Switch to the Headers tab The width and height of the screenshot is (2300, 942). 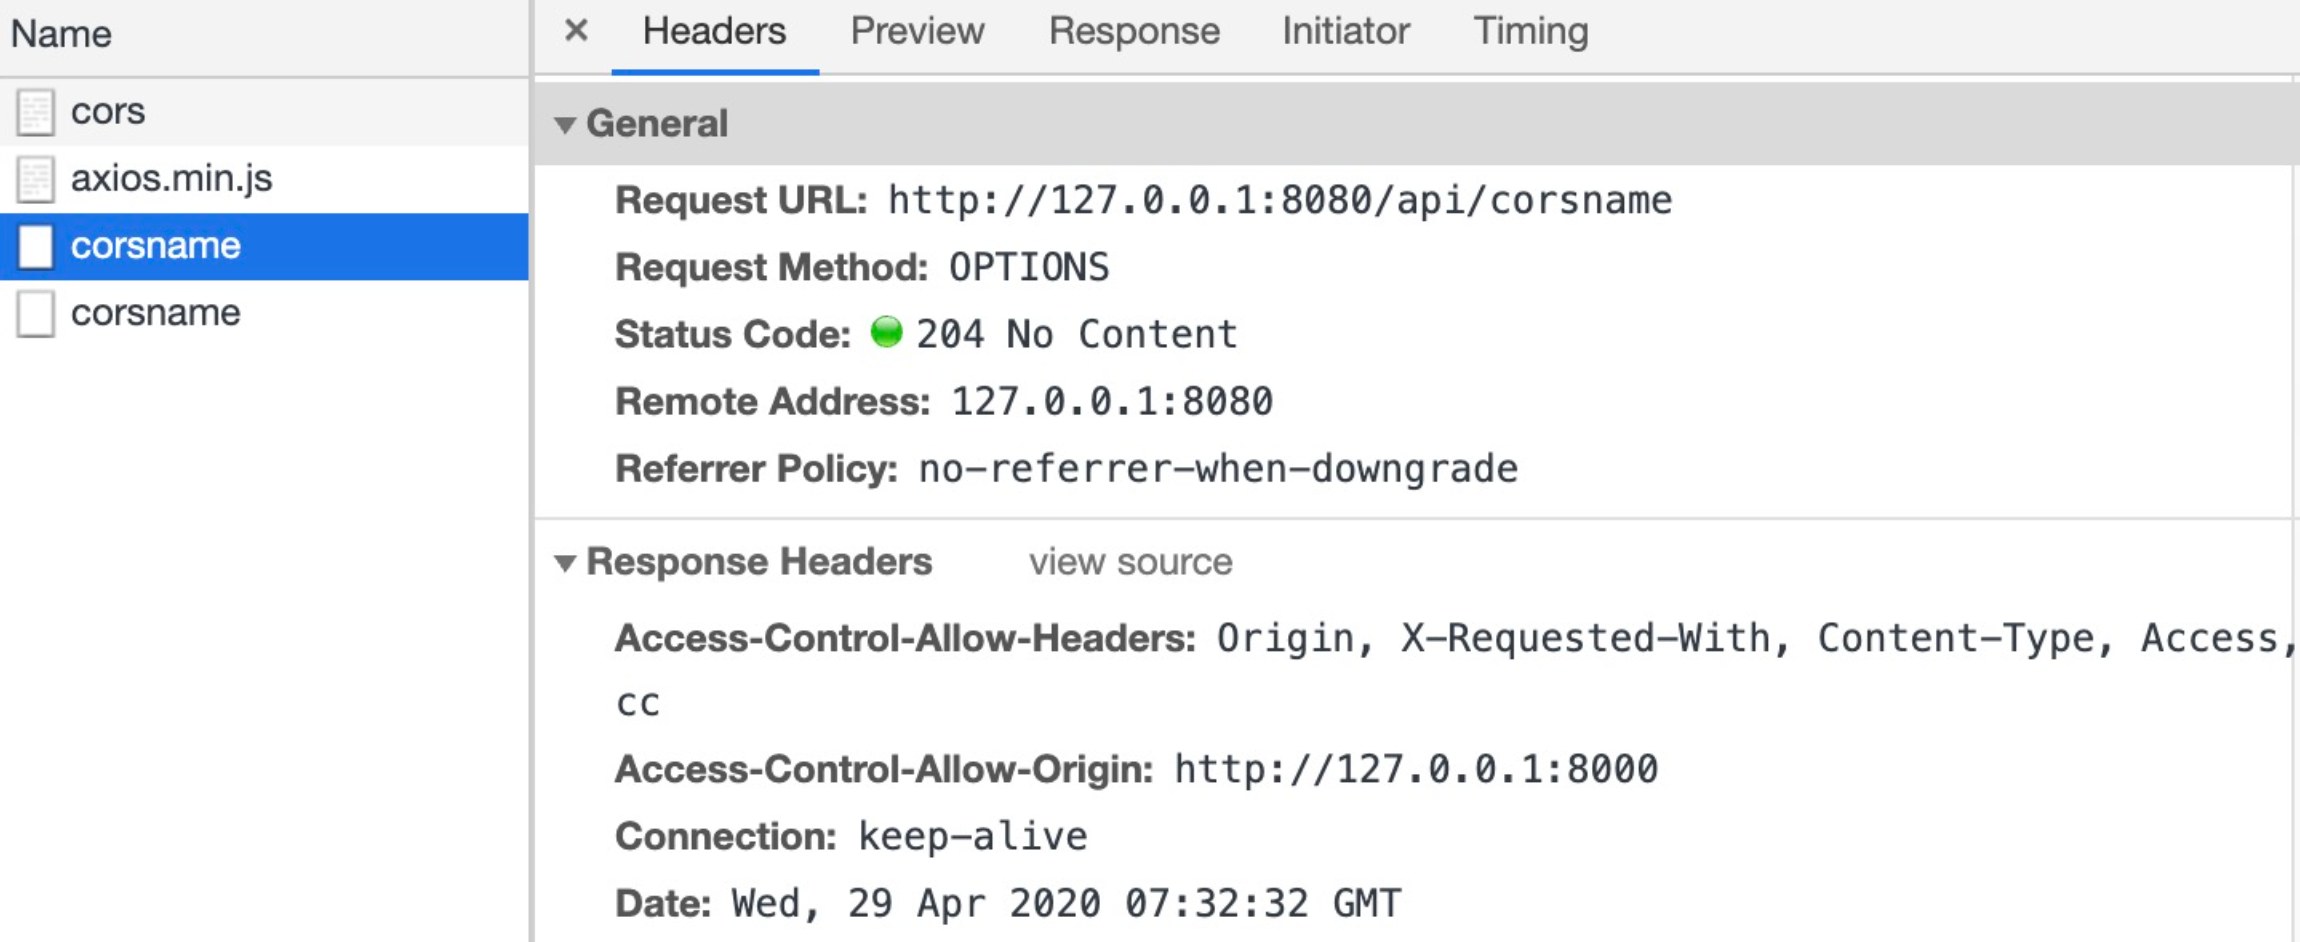click(714, 32)
